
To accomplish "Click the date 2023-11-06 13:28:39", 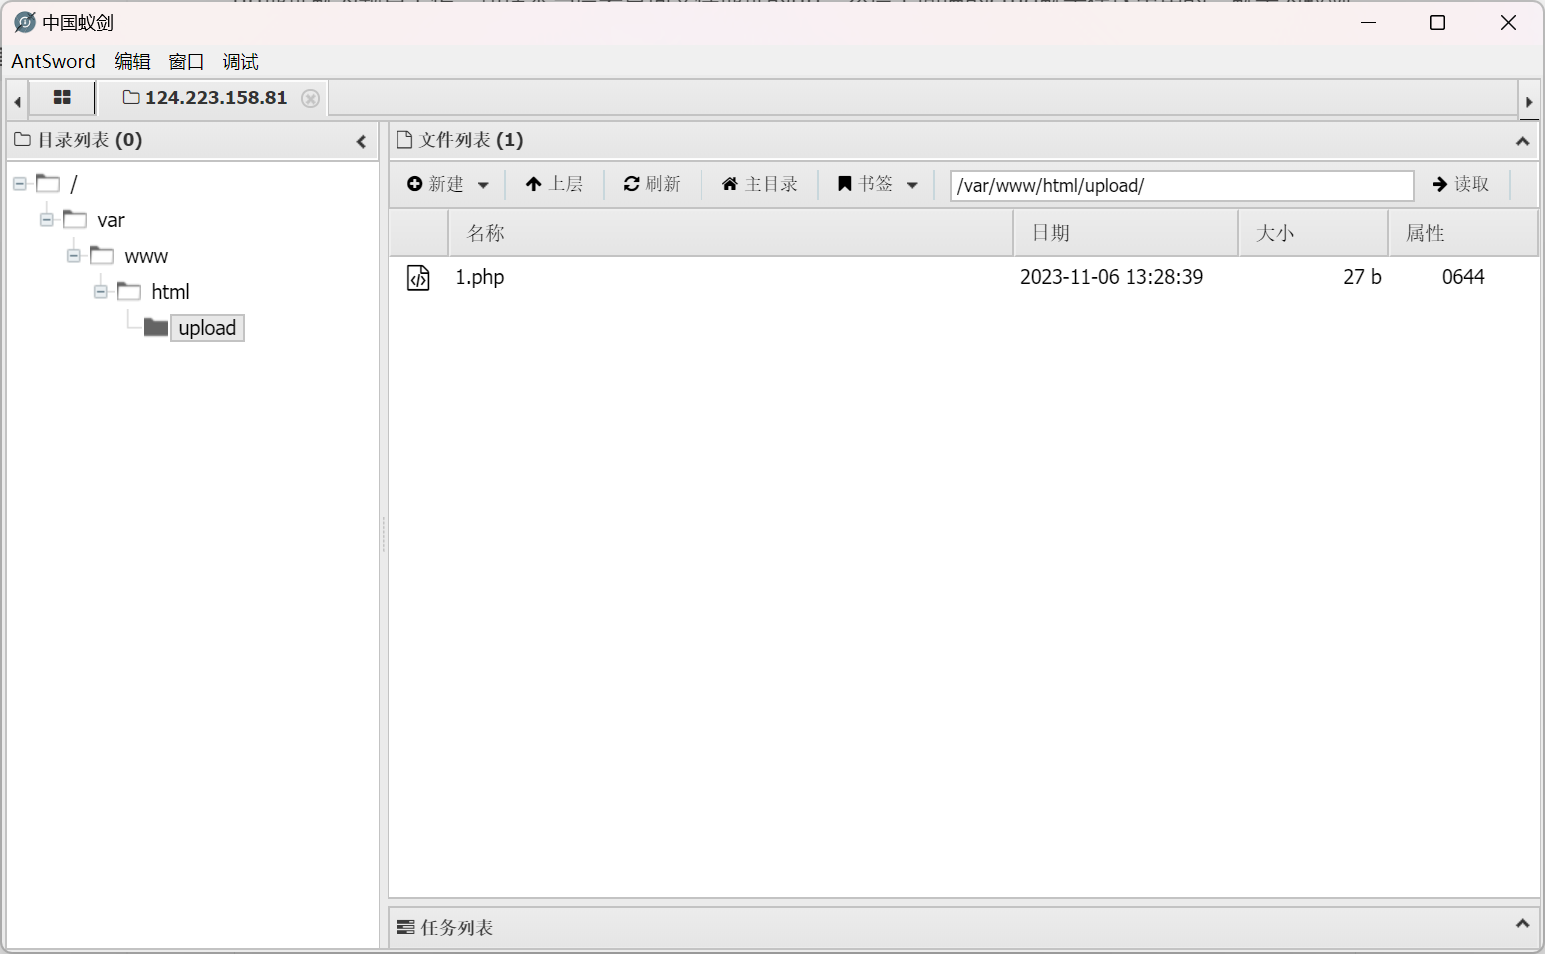I will [1111, 277].
